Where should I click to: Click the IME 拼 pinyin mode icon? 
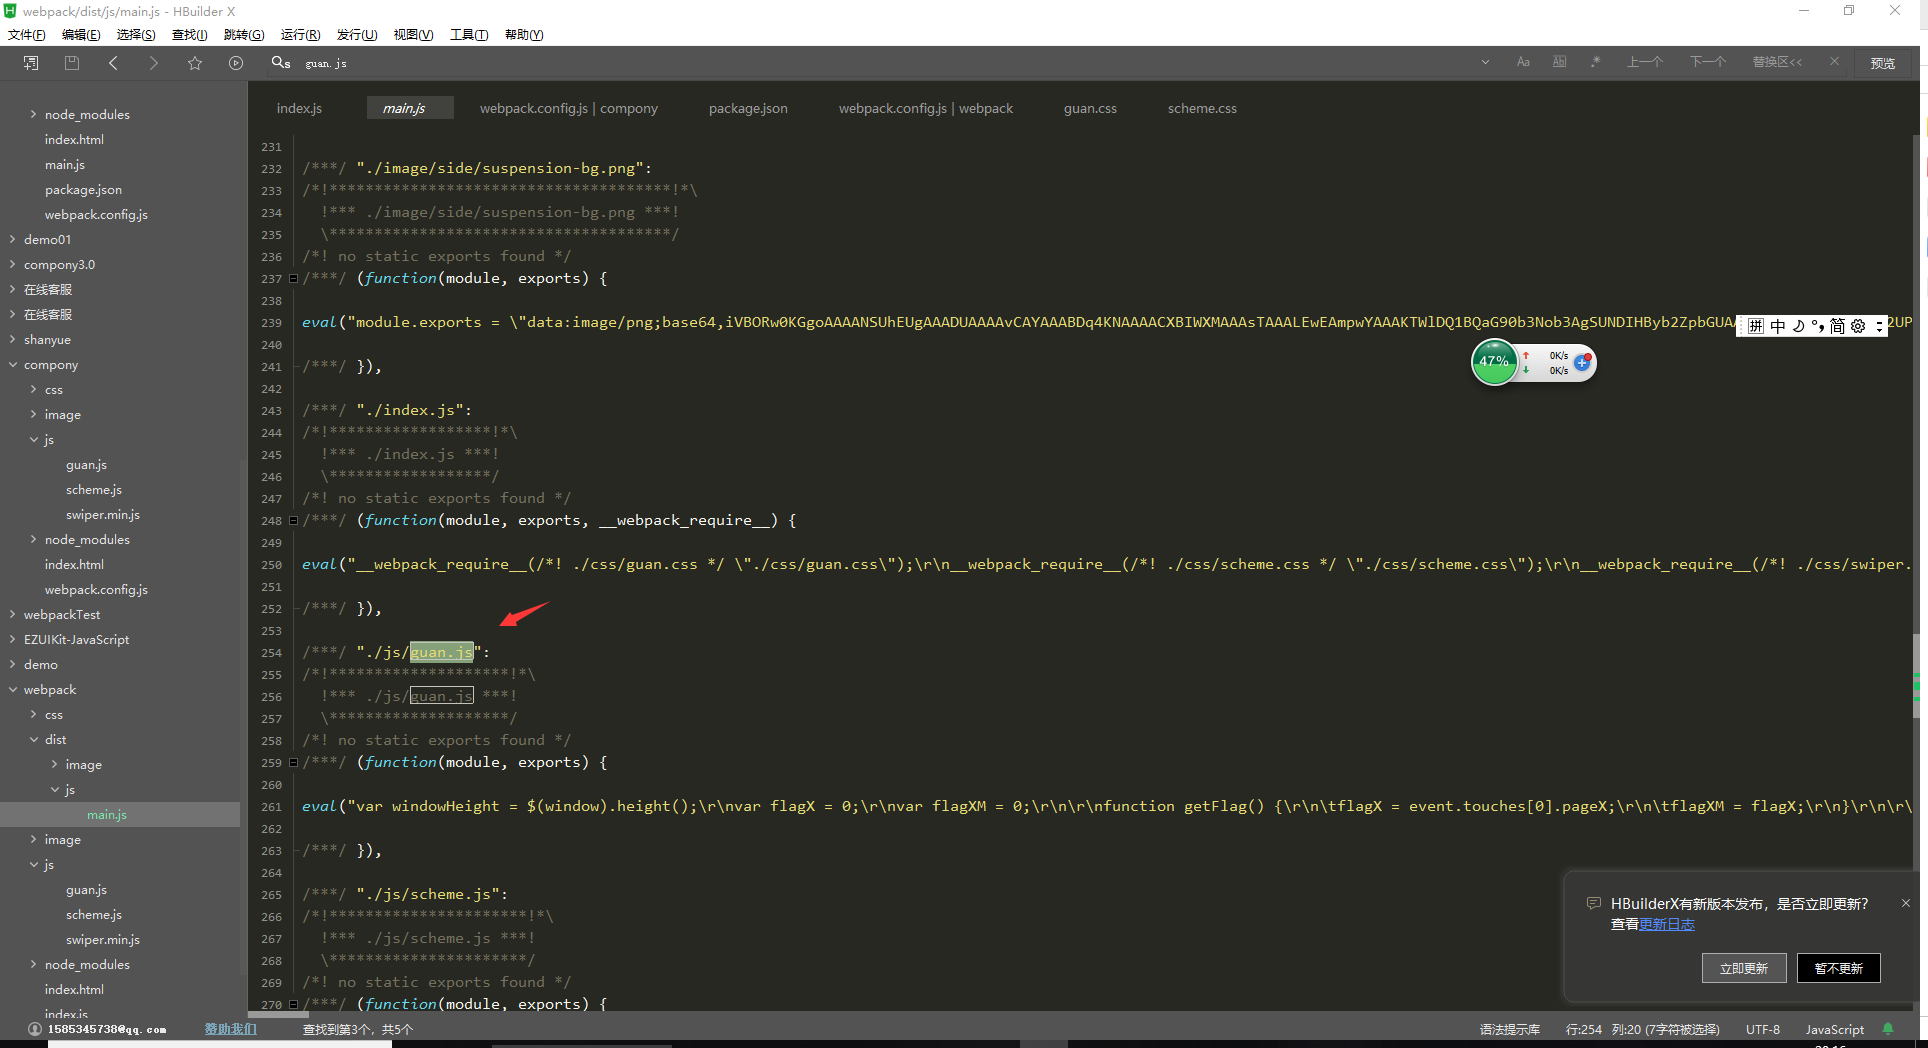pyautogui.click(x=1756, y=326)
